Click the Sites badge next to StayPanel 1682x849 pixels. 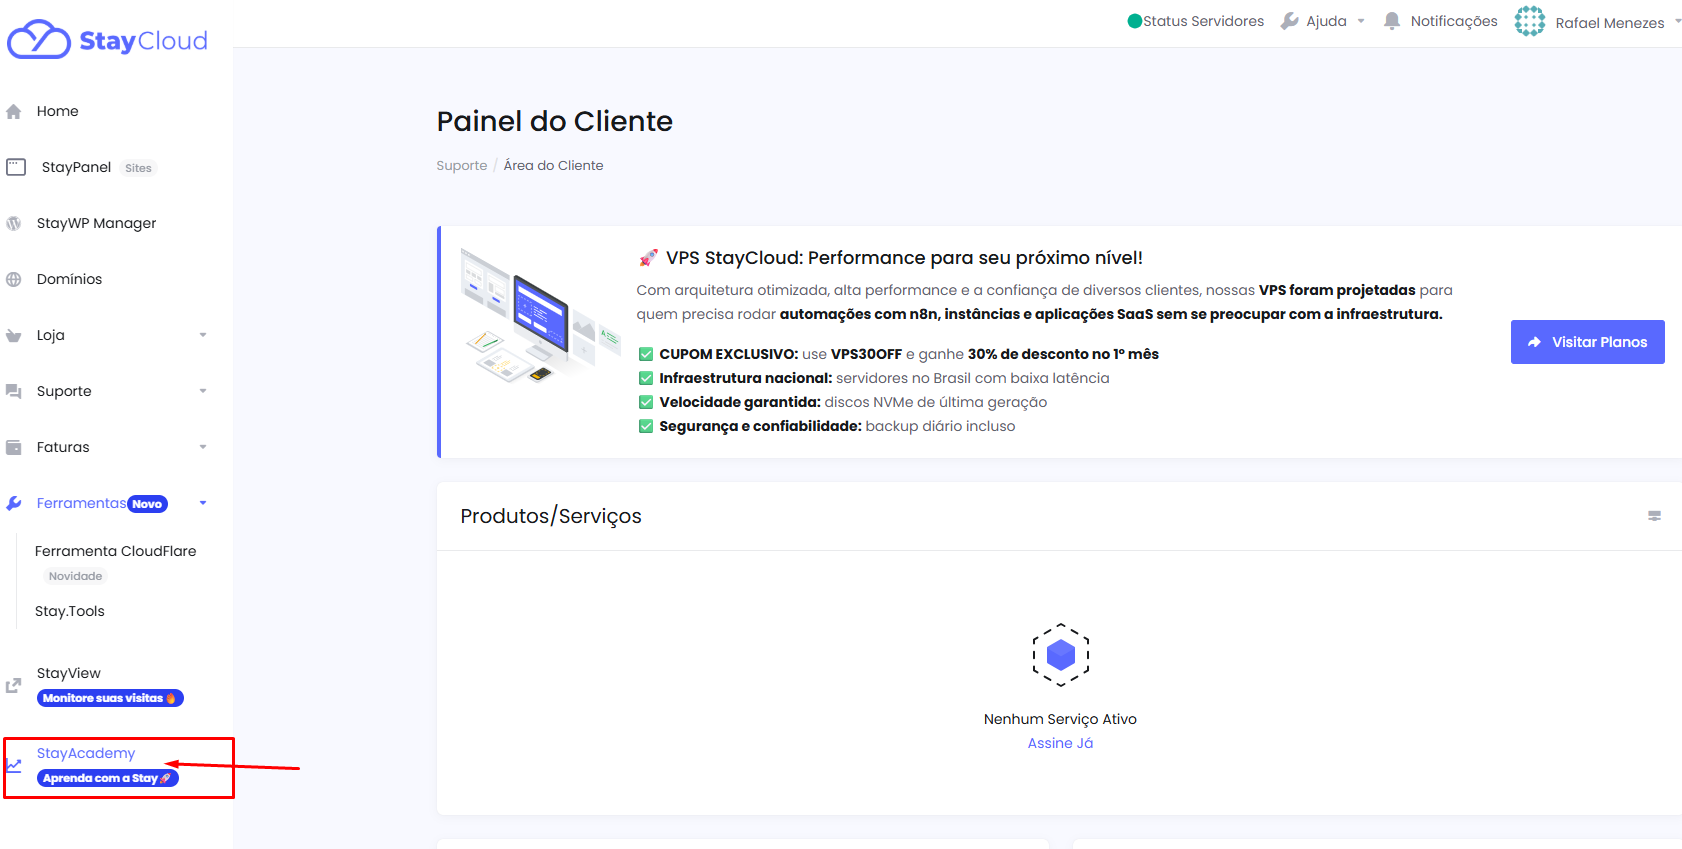tap(138, 168)
